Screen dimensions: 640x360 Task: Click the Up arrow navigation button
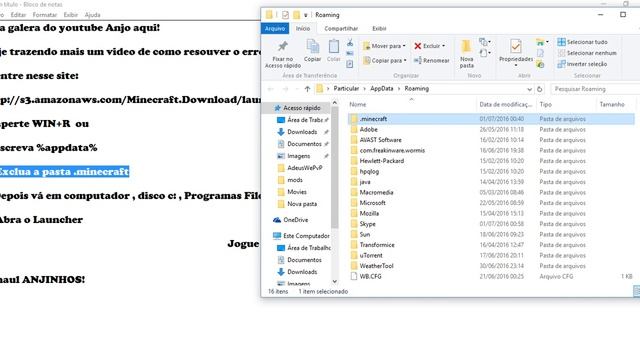click(307, 89)
